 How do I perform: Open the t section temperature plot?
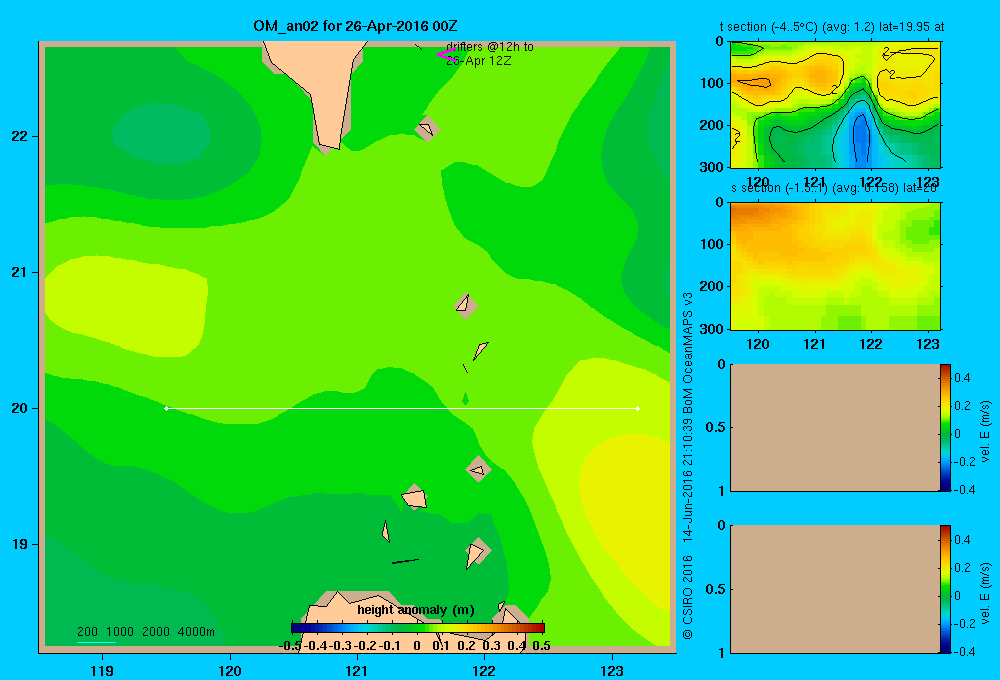click(835, 105)
